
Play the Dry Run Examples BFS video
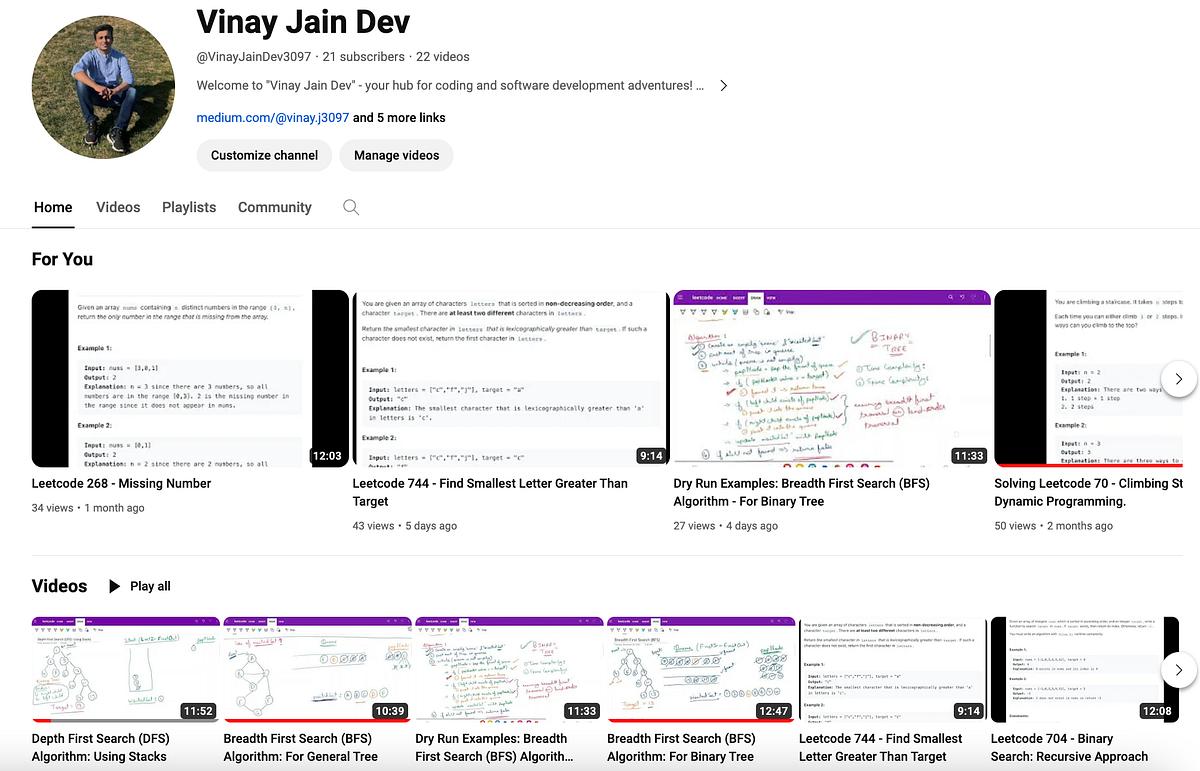click(831, 379)
